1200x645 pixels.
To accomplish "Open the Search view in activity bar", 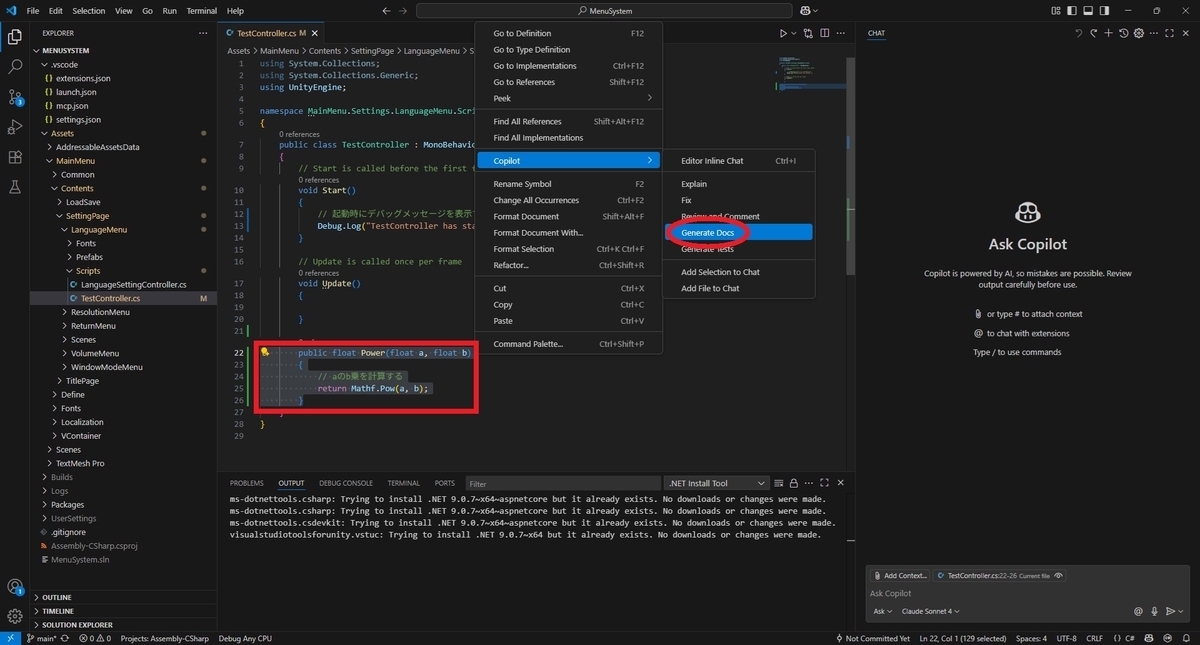I will [15, 67].
